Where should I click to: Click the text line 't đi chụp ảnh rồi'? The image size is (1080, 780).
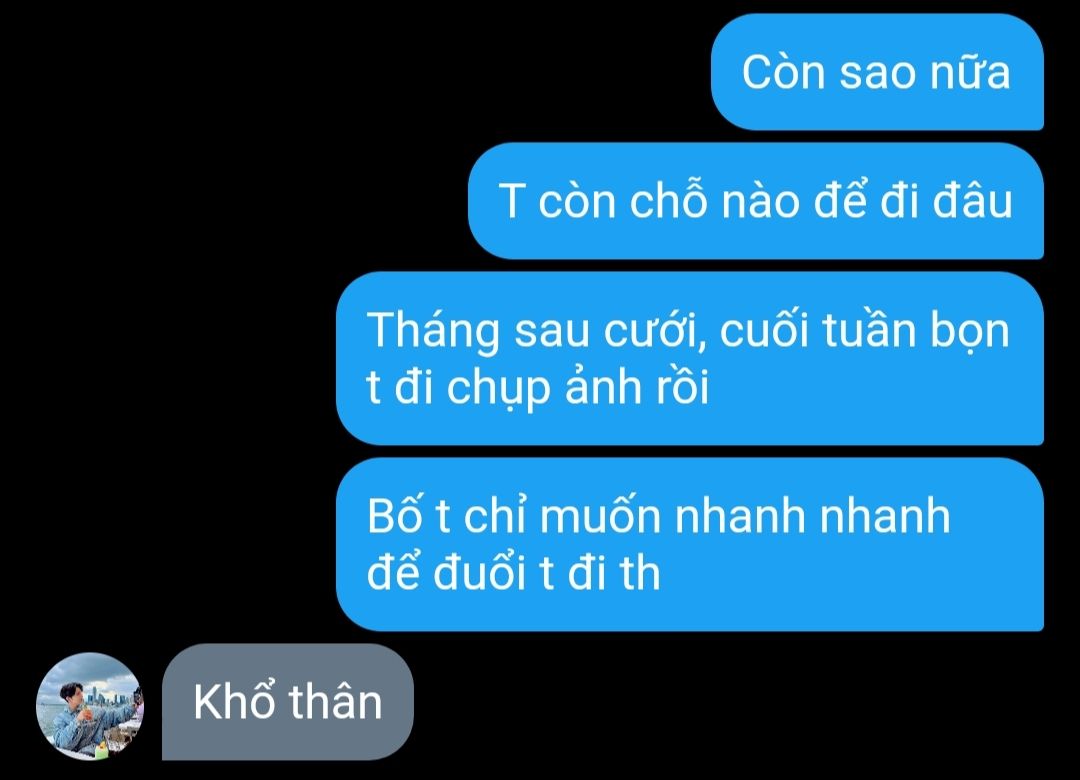(x=538, y=387)
